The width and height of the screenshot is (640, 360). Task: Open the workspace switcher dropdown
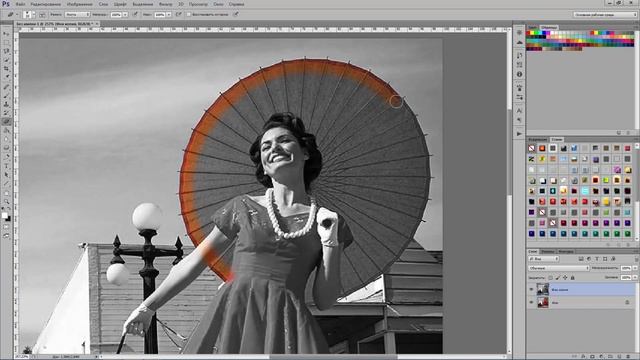pos(605,14)
